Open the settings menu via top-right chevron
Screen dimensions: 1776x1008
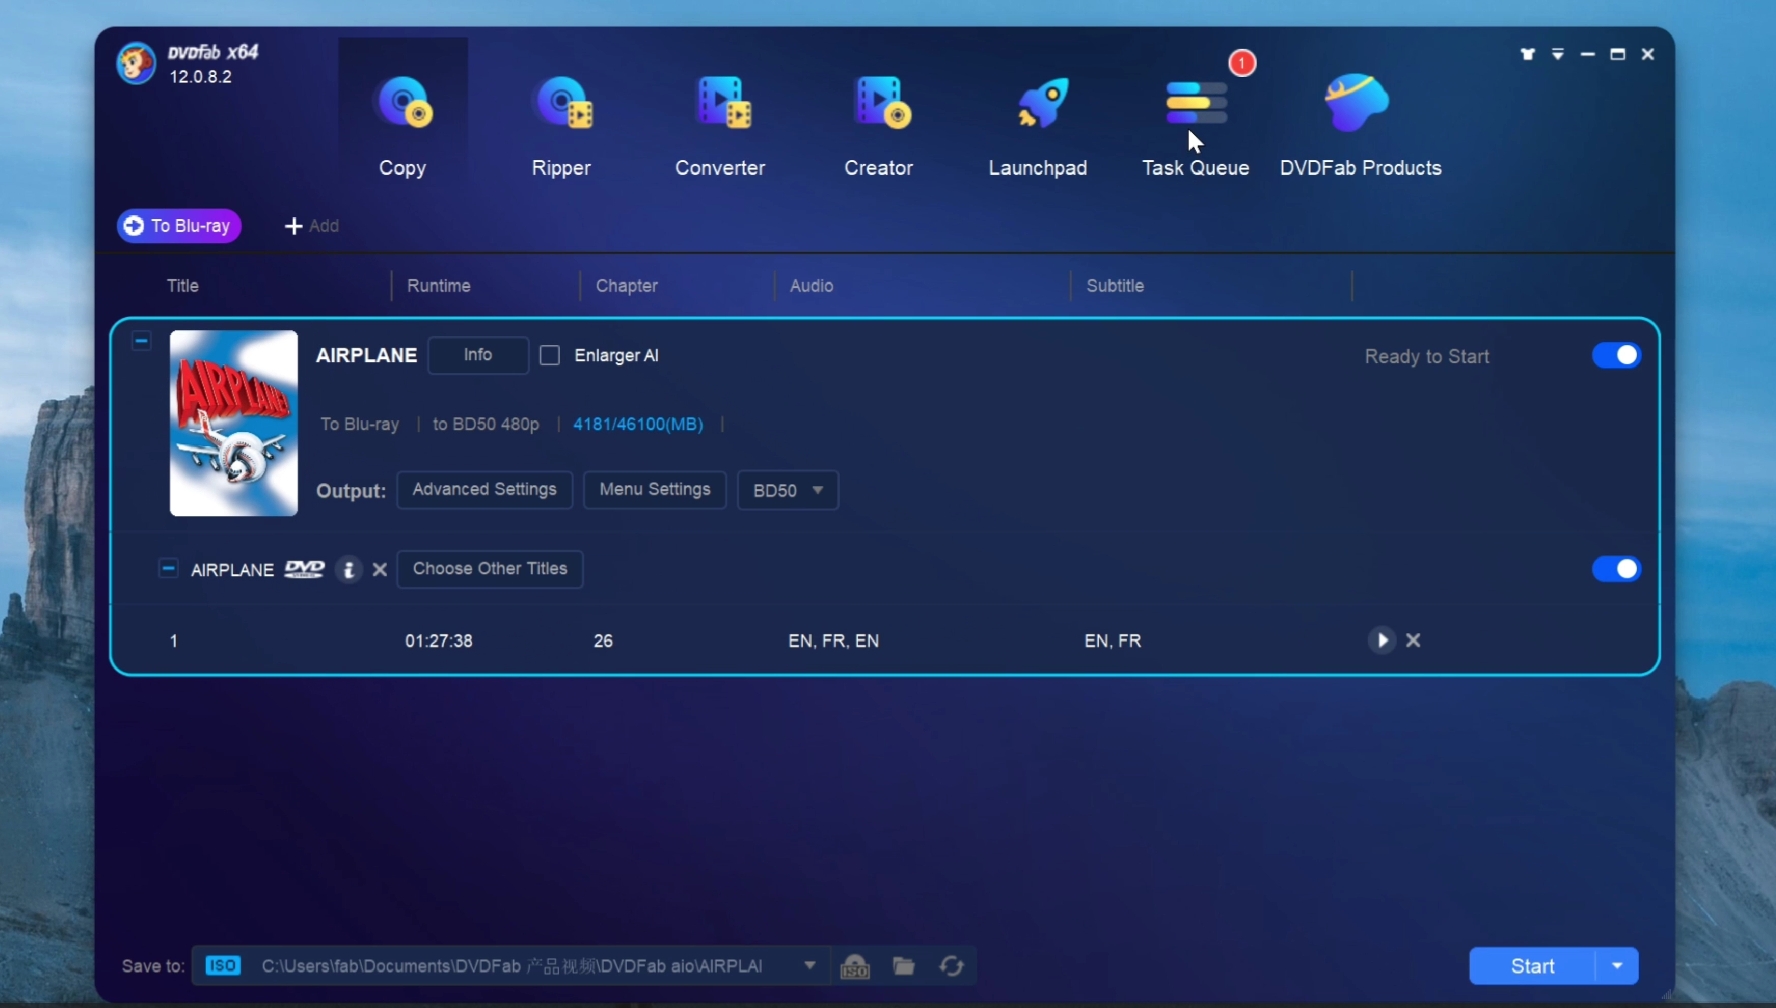click(1558, 54)
